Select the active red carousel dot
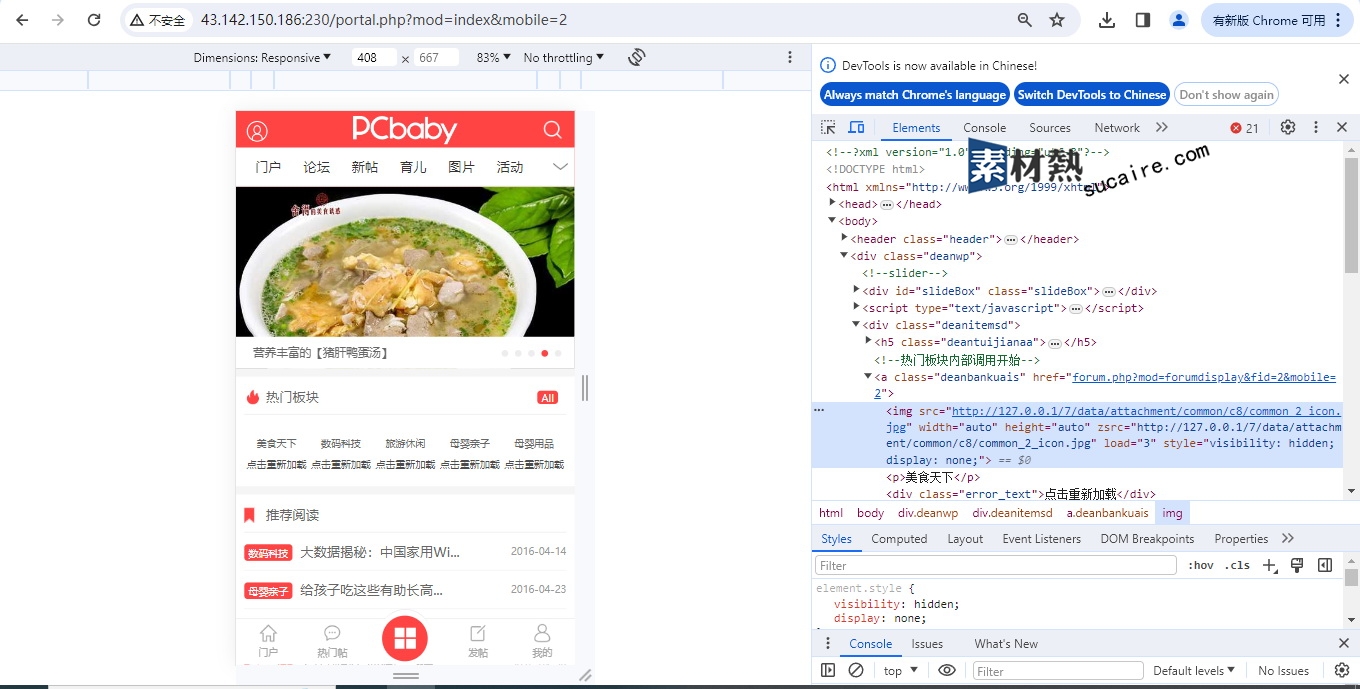Viewport: 1360px width, 689px height. tap(544, 353)
